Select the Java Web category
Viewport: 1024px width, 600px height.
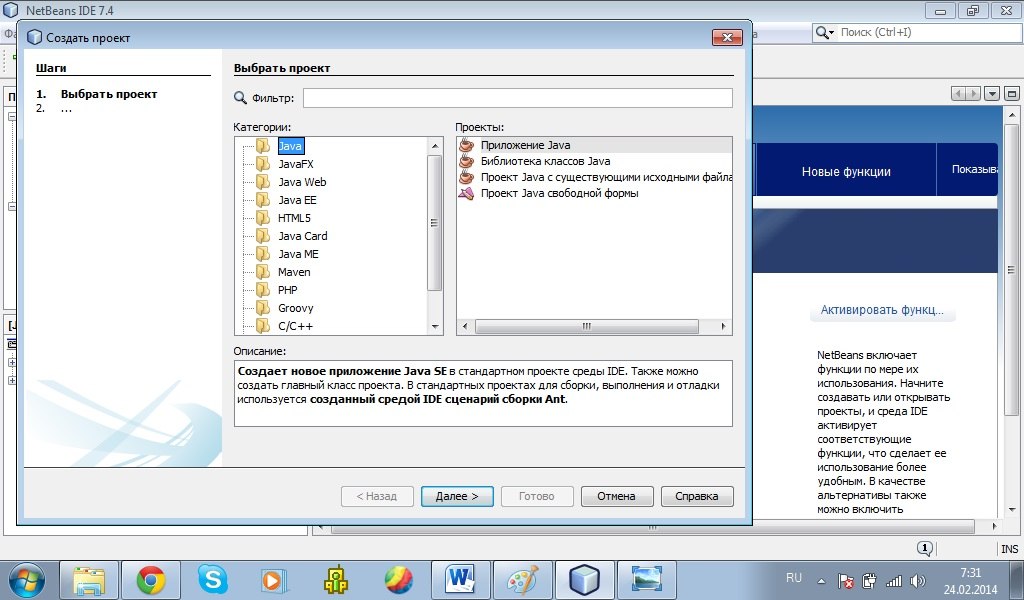302,182
